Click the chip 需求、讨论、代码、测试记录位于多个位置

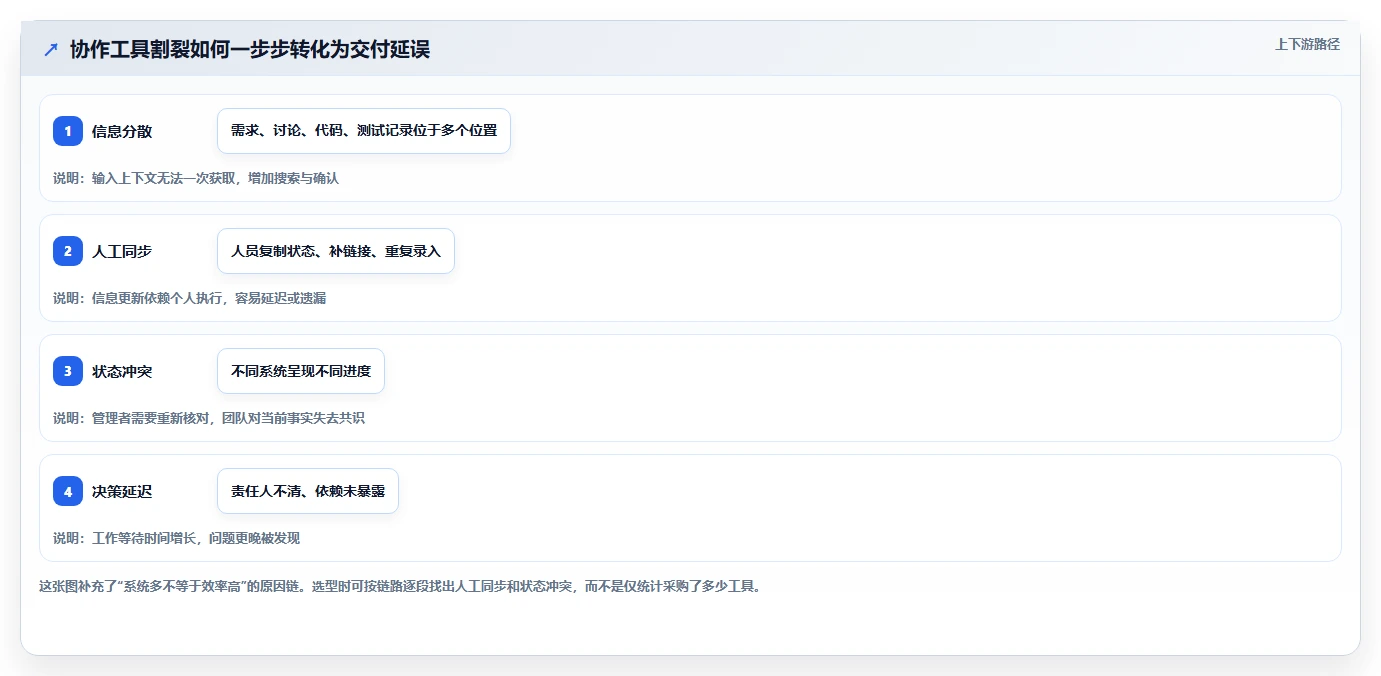364,131
